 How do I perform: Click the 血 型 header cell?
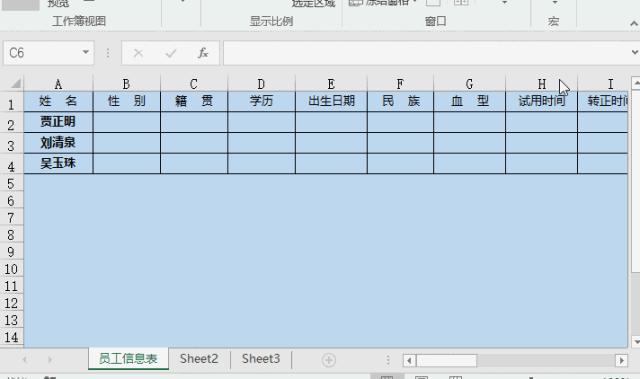469,101
